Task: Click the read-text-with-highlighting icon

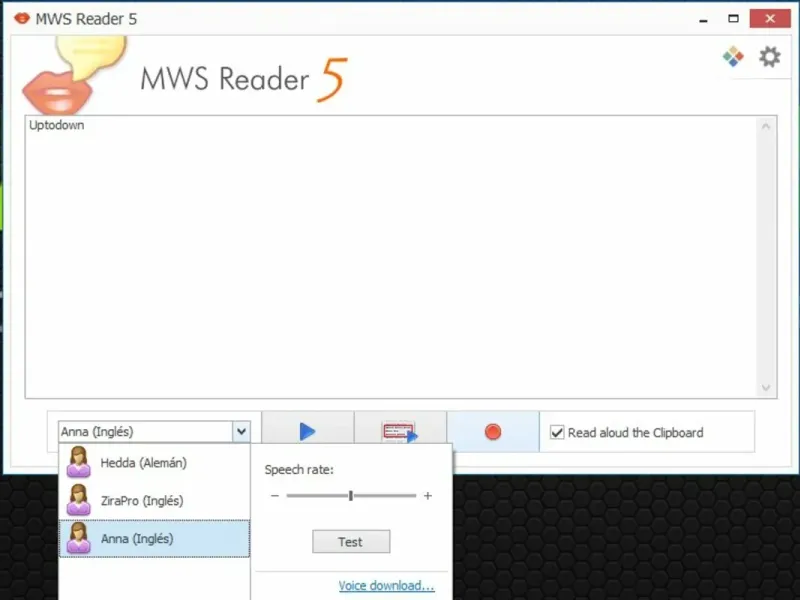Action: pos(400,432)
